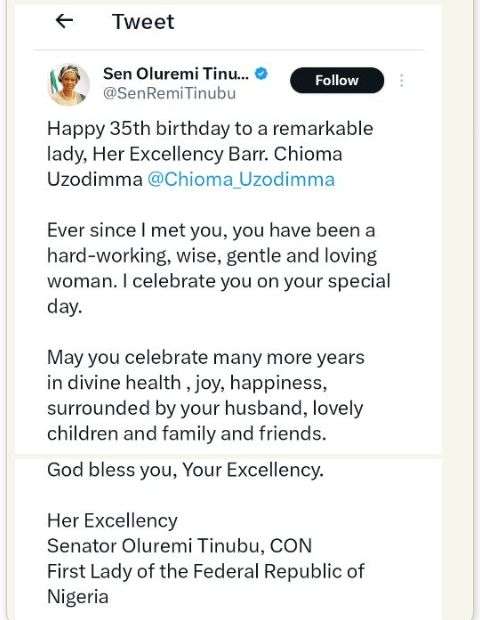Select the 'Ever since I met you' line
480x620 pixels.
[211, 230]
